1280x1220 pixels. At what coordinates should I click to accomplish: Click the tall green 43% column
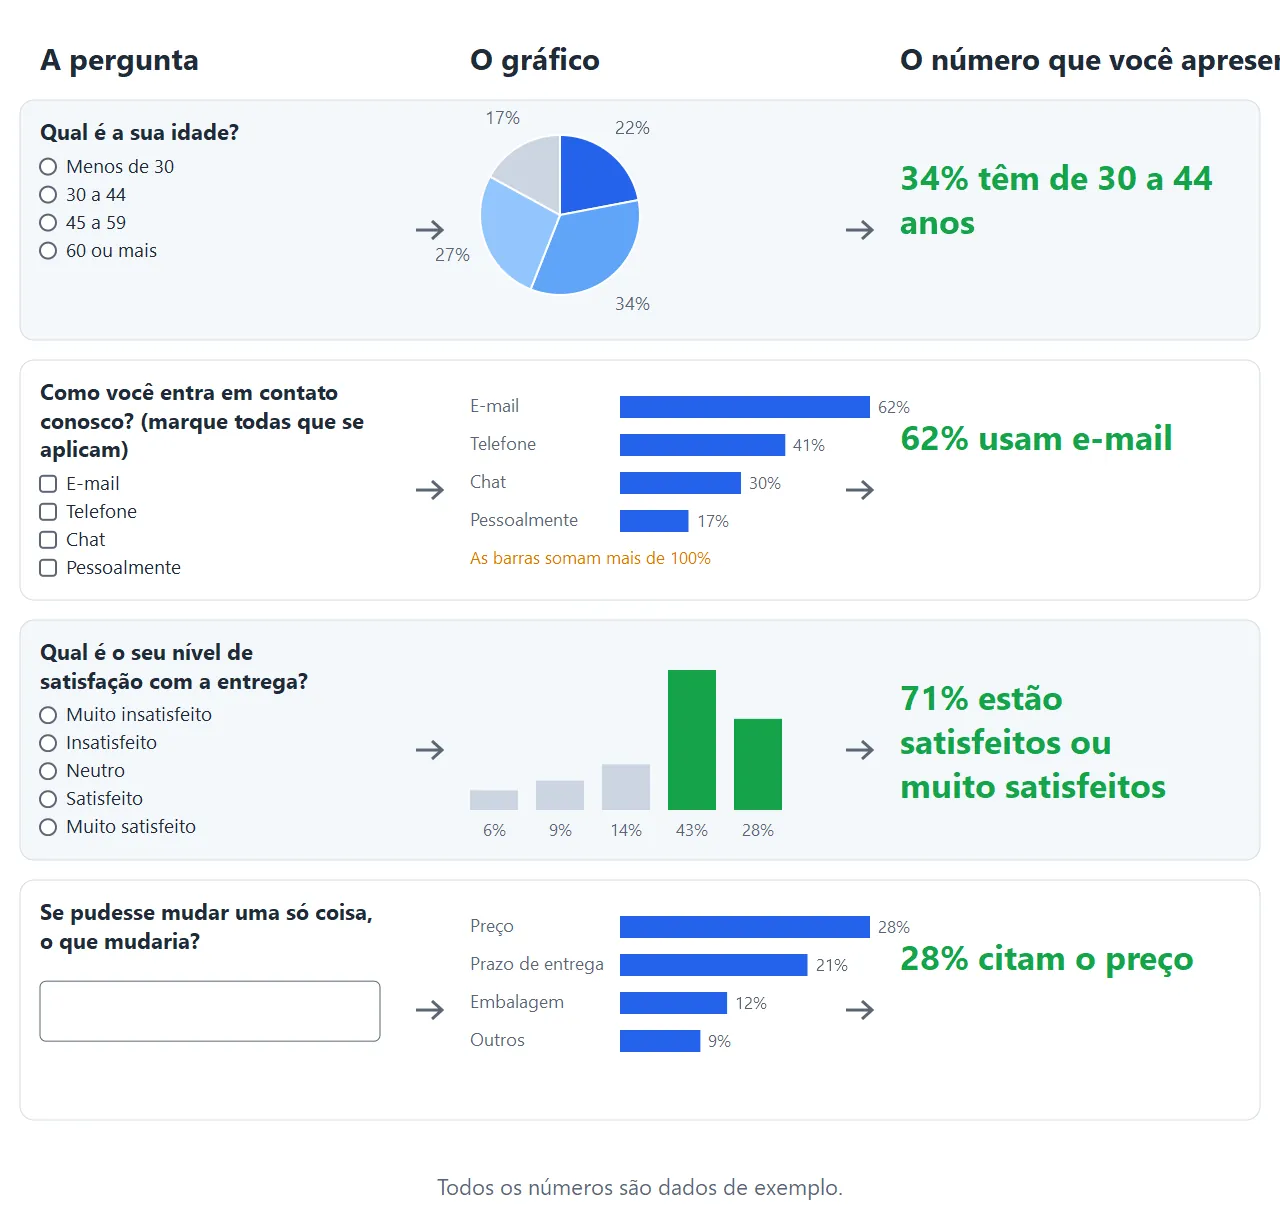click(692, 740)
